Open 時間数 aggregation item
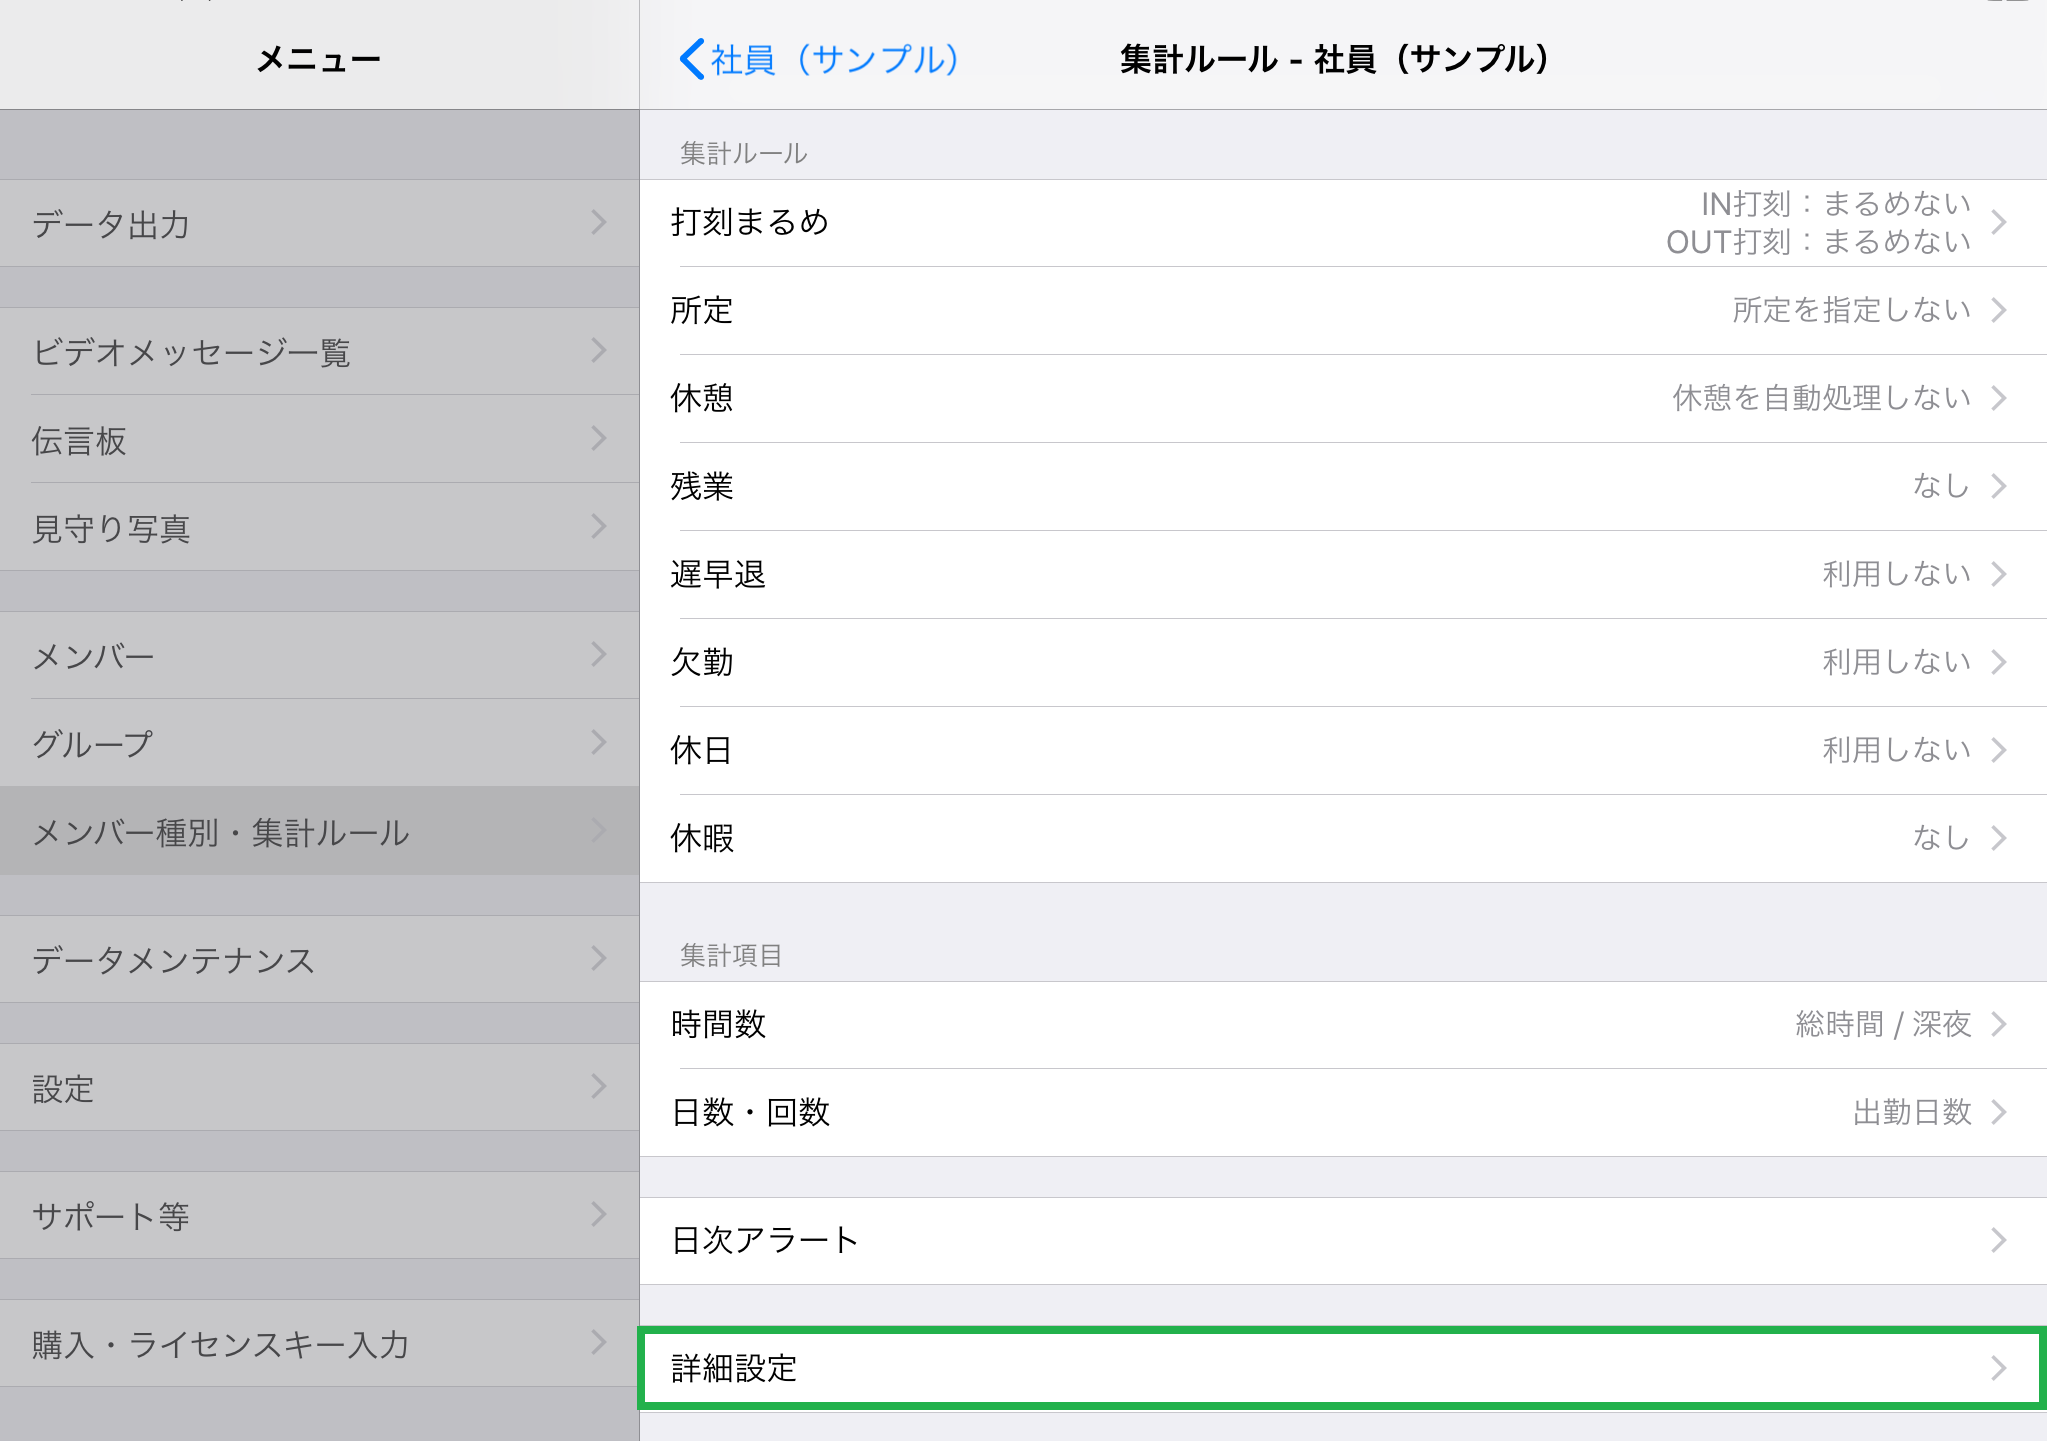This screenshot has height=1441, width=2047. click(1343, 1025)
